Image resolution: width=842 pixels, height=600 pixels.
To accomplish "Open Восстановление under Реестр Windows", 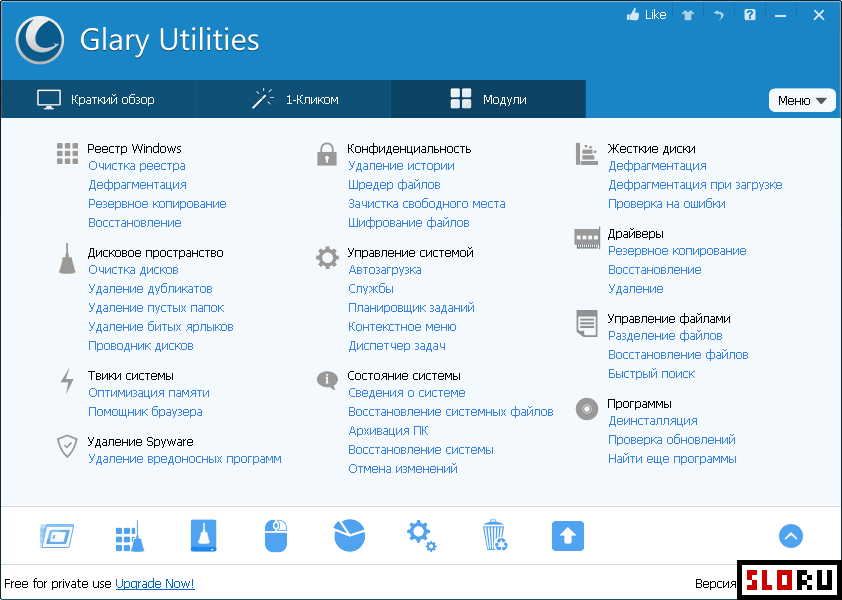I will pos(135,222).
